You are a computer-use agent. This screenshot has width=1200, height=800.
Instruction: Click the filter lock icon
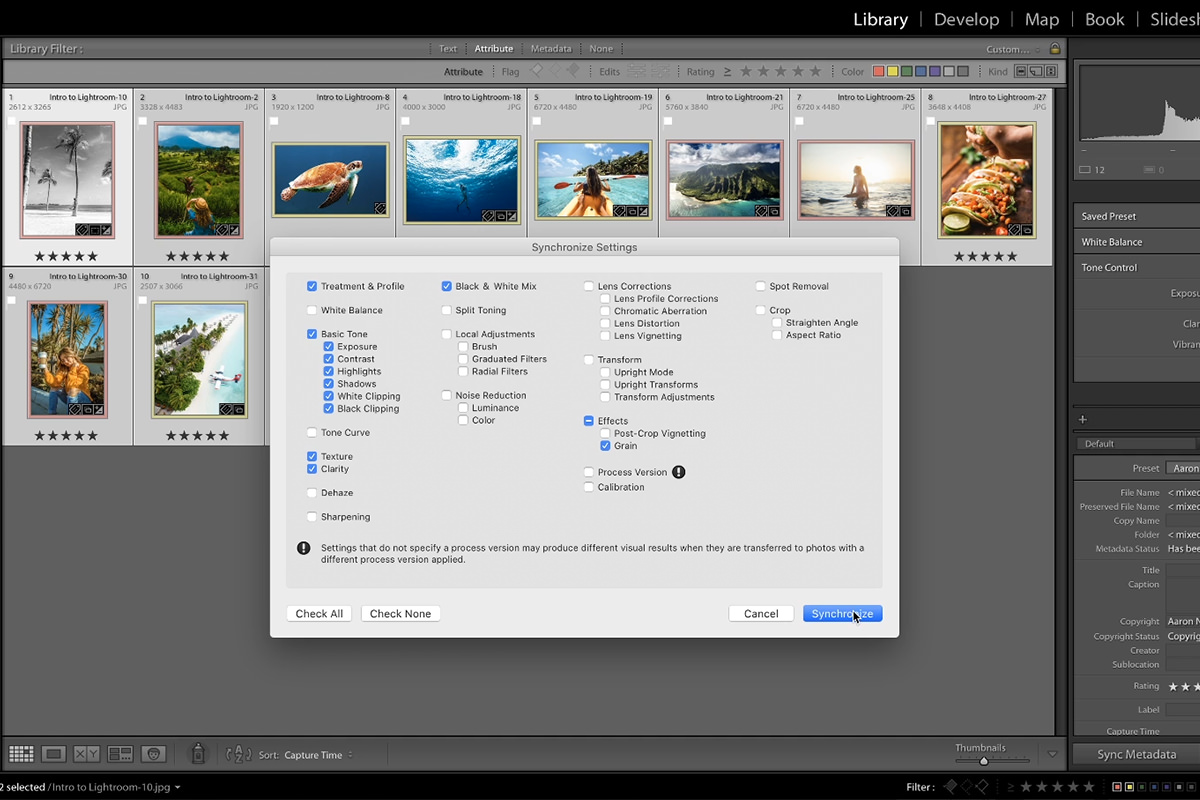(x=1055, y=48)
